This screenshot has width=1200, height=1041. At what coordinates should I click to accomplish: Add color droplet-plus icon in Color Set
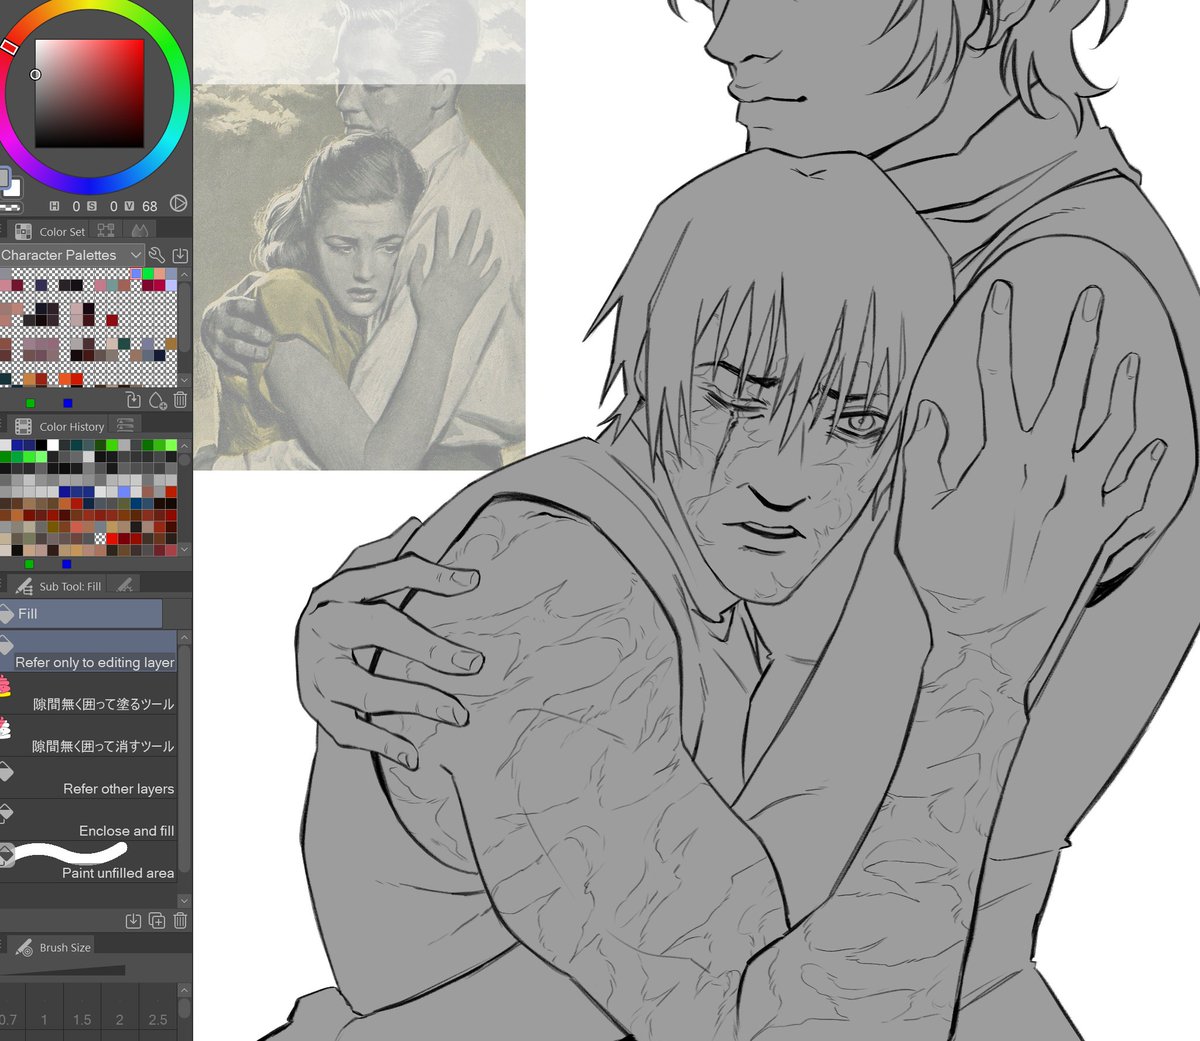tap(157, 400)
